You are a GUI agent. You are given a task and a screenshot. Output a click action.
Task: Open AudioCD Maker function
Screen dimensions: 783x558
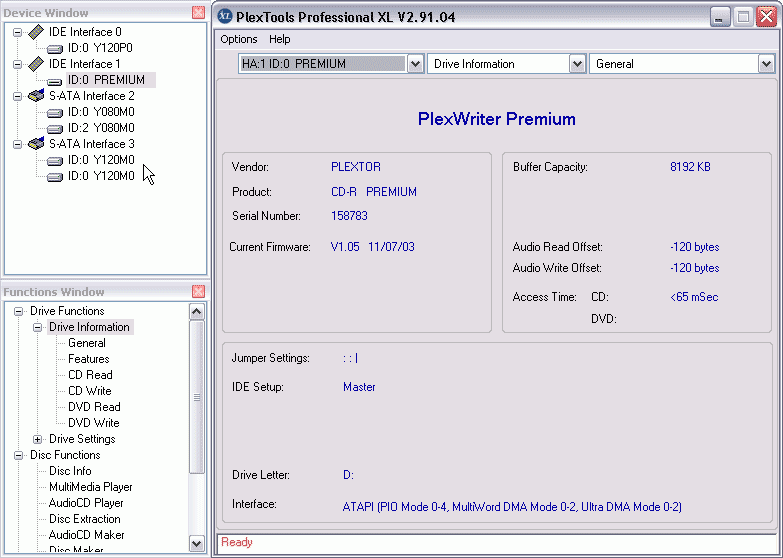[x=86, y=535]
